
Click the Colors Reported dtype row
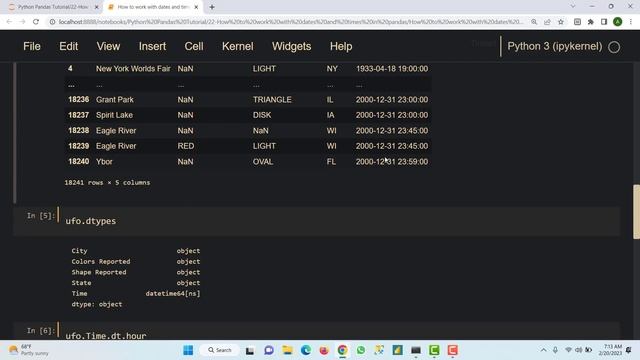tap(136, 262)
